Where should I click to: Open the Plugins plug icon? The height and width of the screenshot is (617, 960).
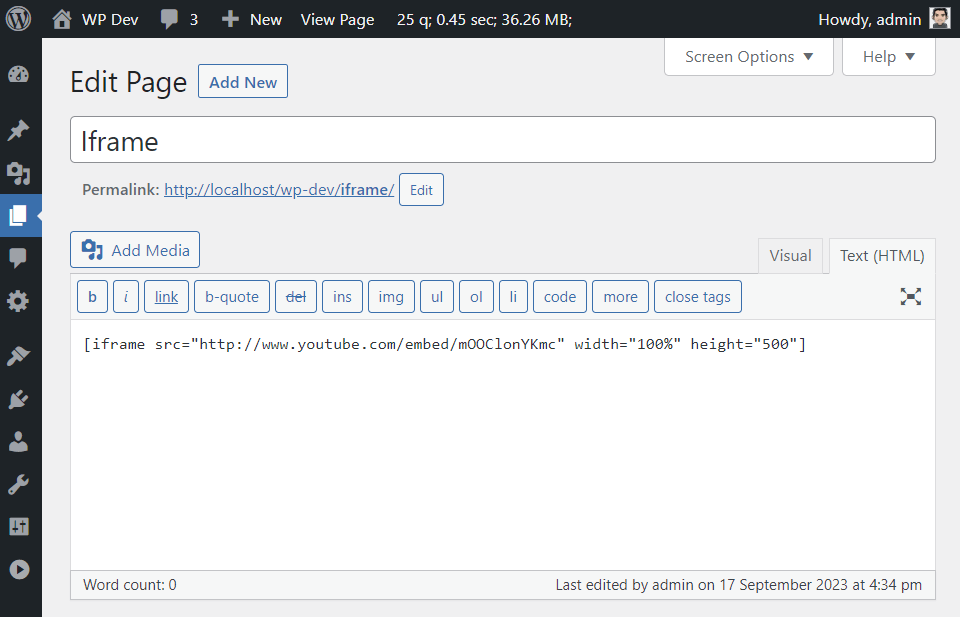[x=18, y=399]
